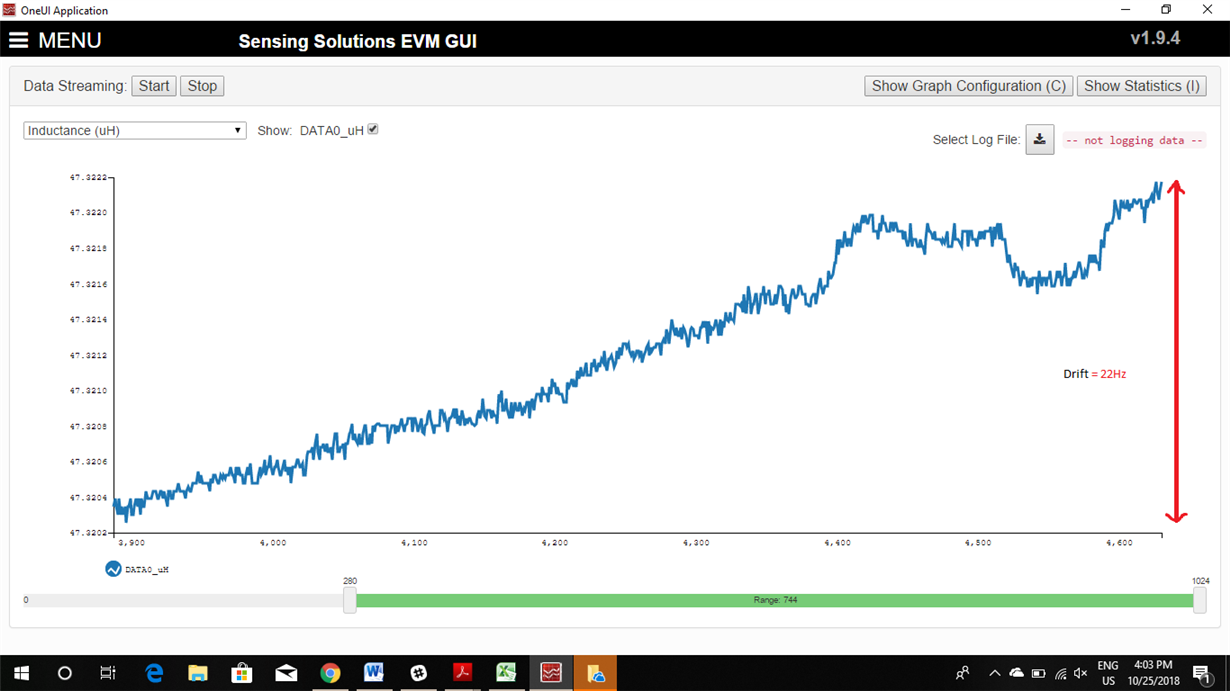Open File Explorer from taskbar
Image resolution: width=1230 pixels, height=691 pixels.
(198, 673)
